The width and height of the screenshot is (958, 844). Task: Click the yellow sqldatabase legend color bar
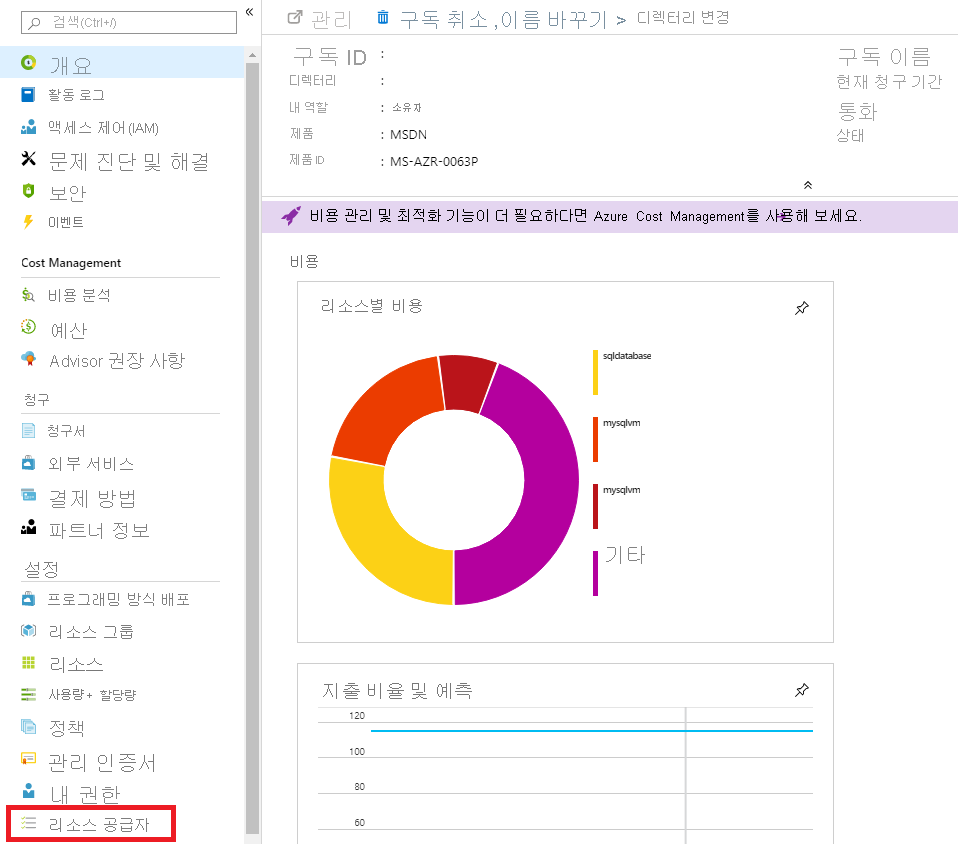point(597,371)
